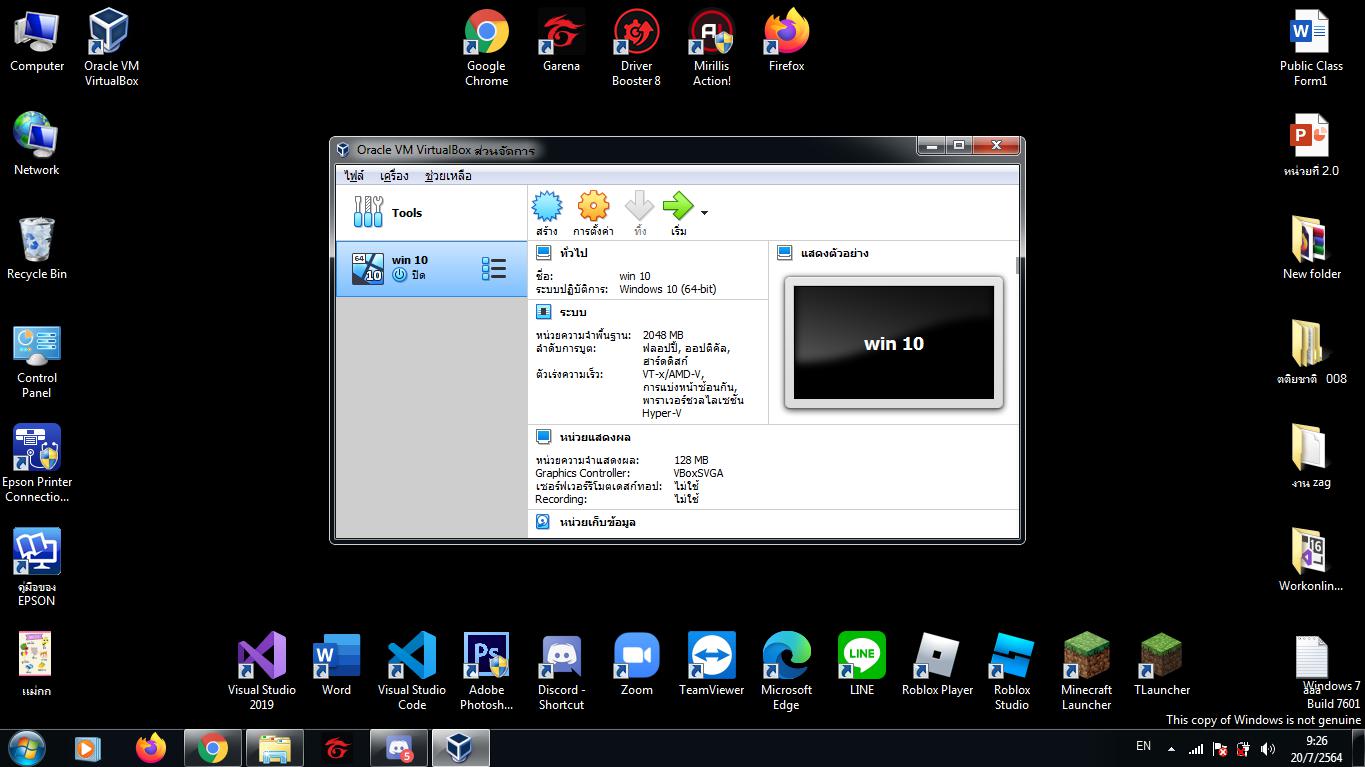The width and height of the screenshot is (1365, 767).
Task: Open the Recycle Bin icon
Action: pos(37,248)
